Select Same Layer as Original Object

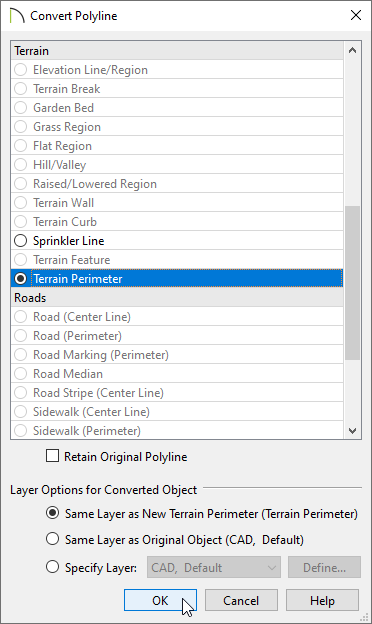[53, 539]
